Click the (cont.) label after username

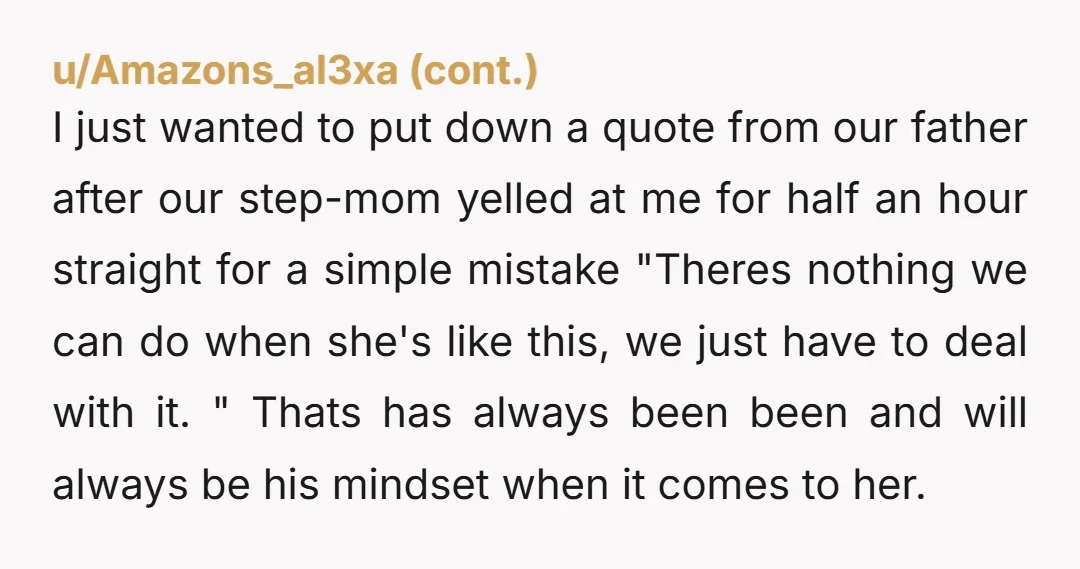474,72
